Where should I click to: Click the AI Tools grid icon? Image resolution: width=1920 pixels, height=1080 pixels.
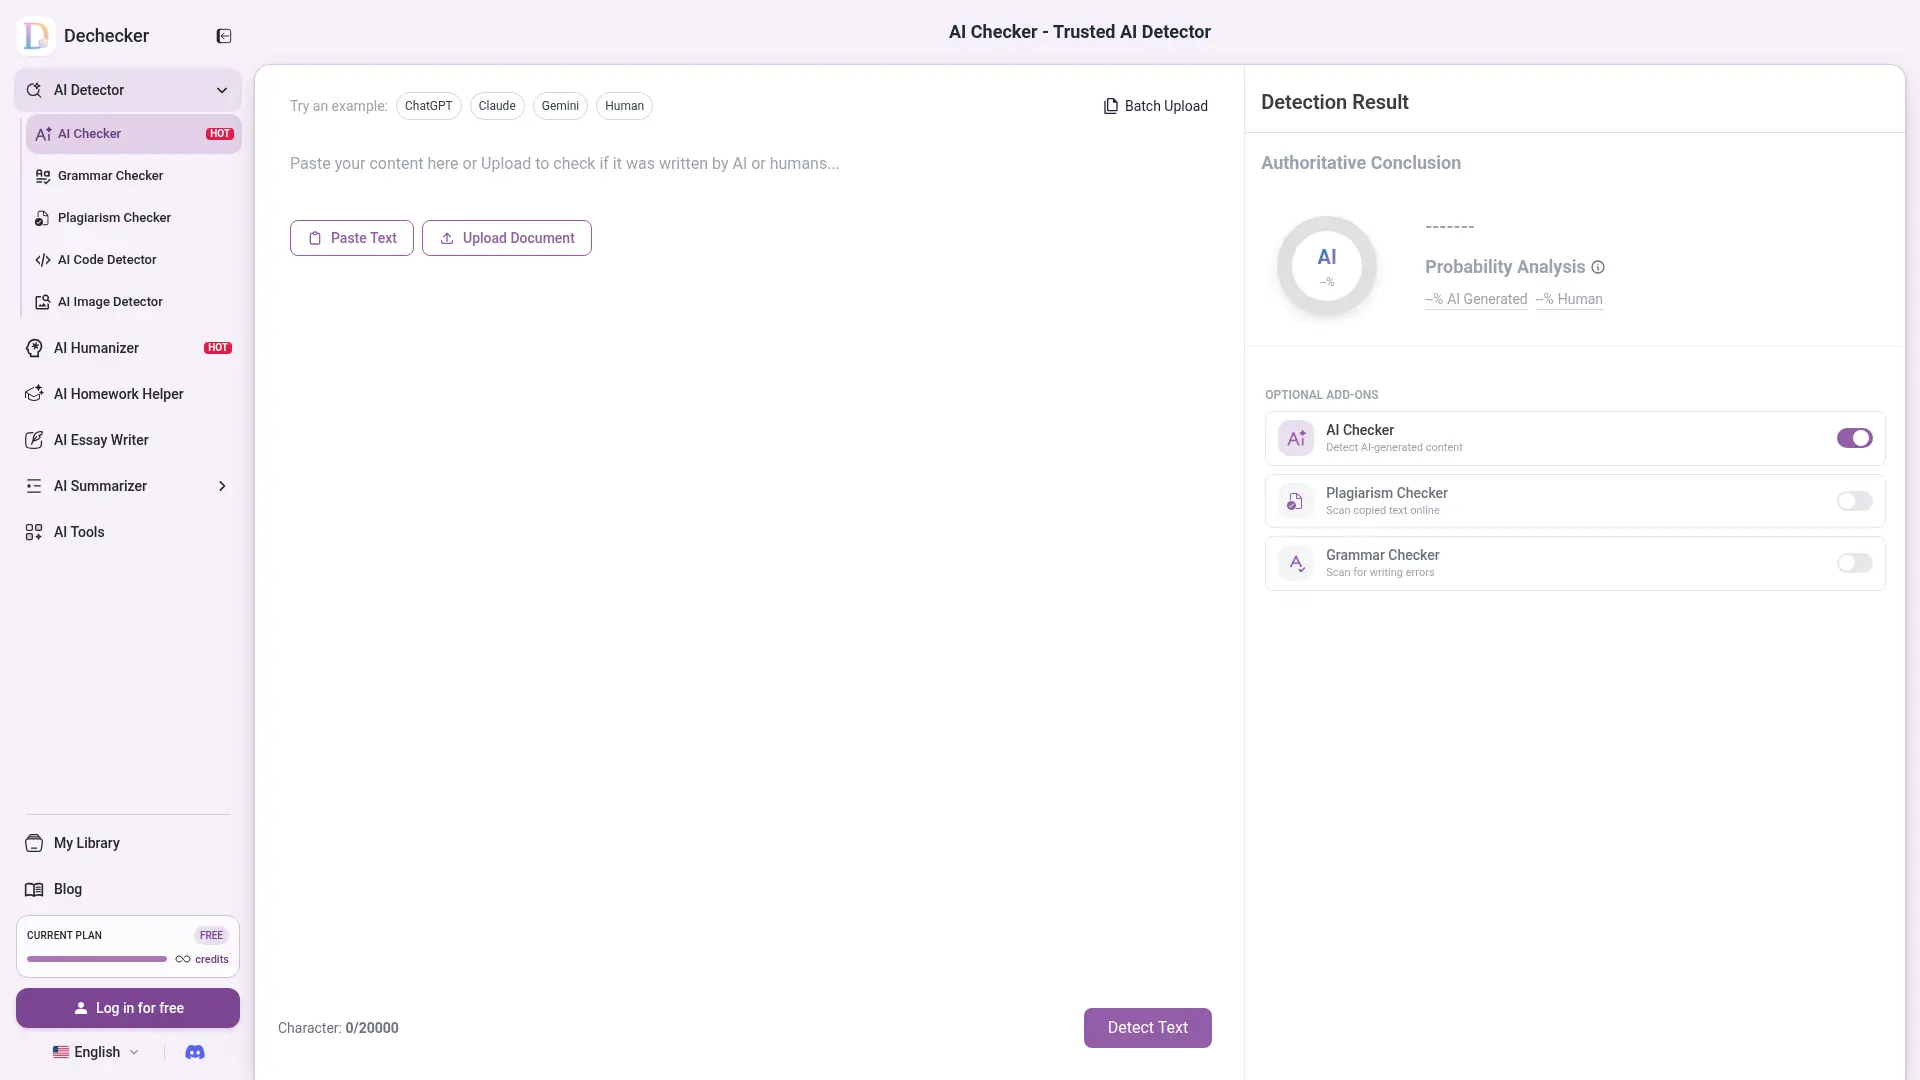34,532
